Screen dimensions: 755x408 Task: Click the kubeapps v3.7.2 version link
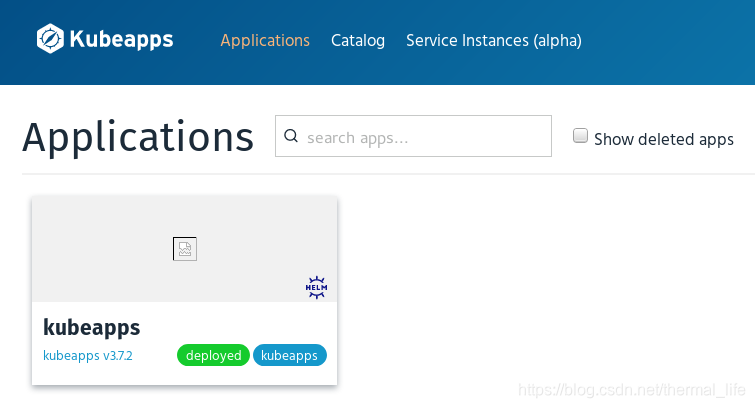(x=88, y=355)
